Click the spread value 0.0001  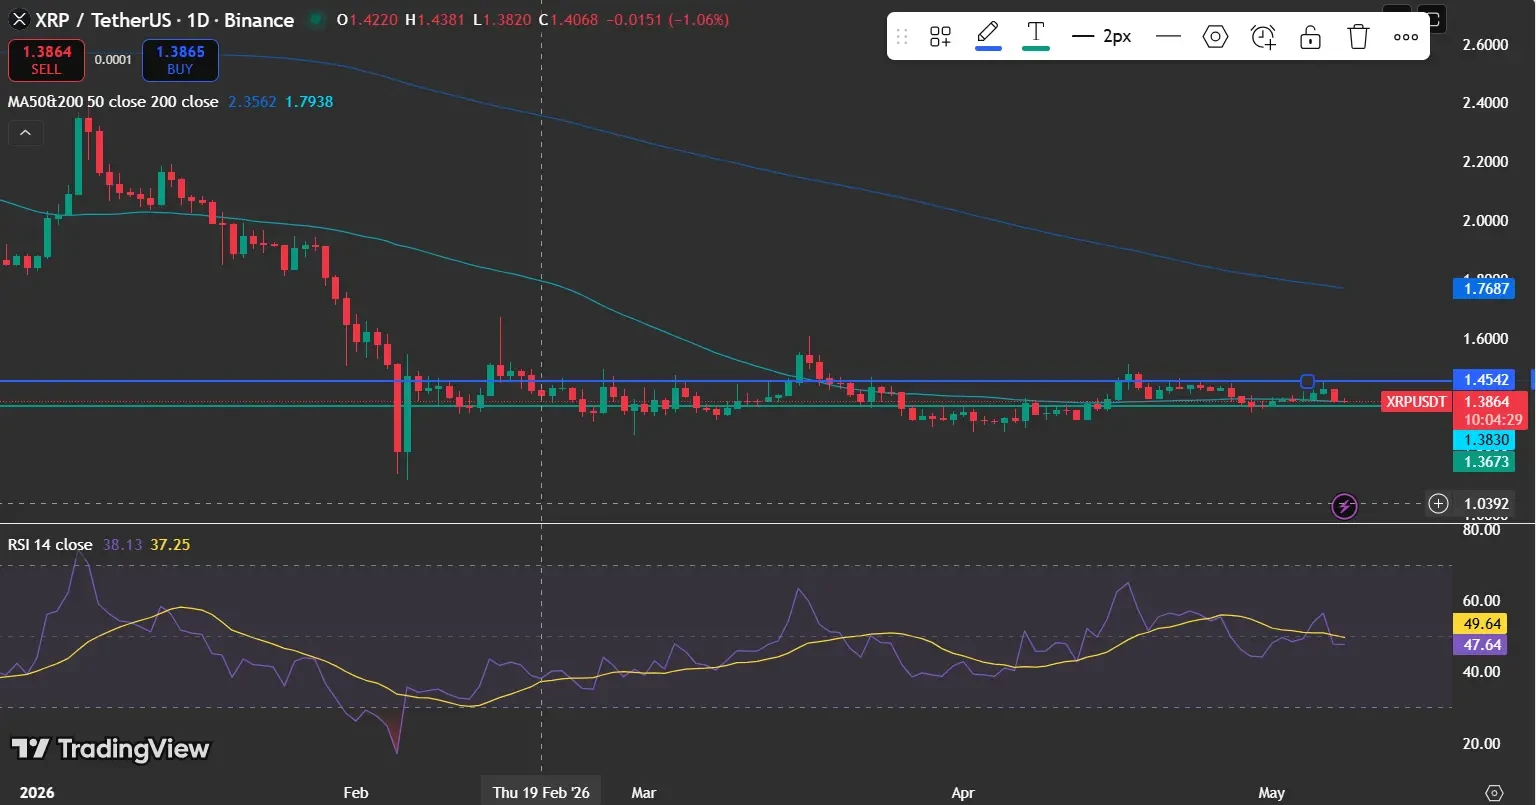(113, 60)
